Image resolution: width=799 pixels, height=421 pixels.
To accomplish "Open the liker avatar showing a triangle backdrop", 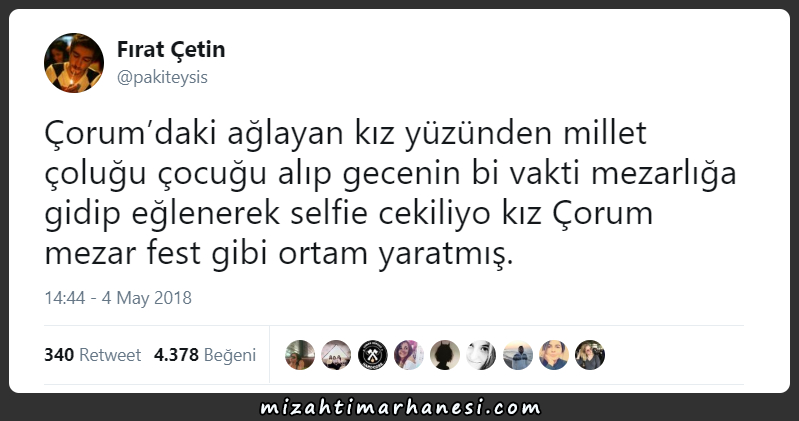I will [x=336, y=355].
